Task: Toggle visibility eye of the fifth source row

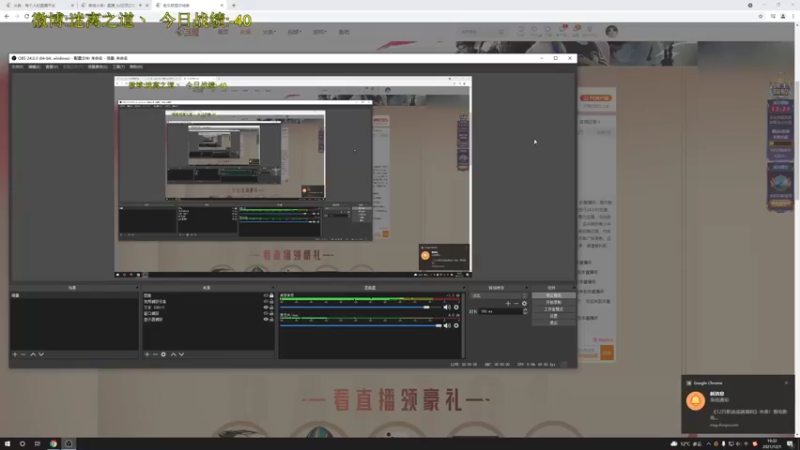Action: point(266,319)
